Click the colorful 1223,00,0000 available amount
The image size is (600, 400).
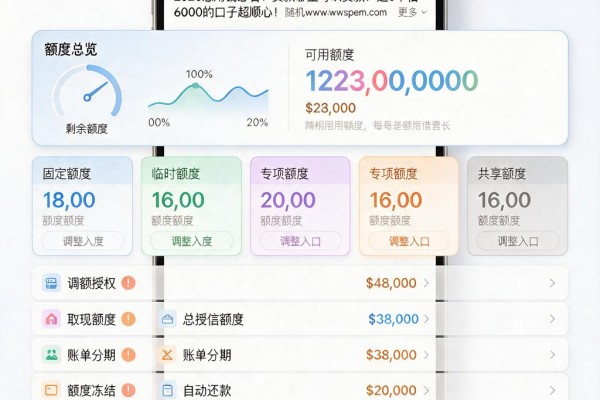point(392,81)
